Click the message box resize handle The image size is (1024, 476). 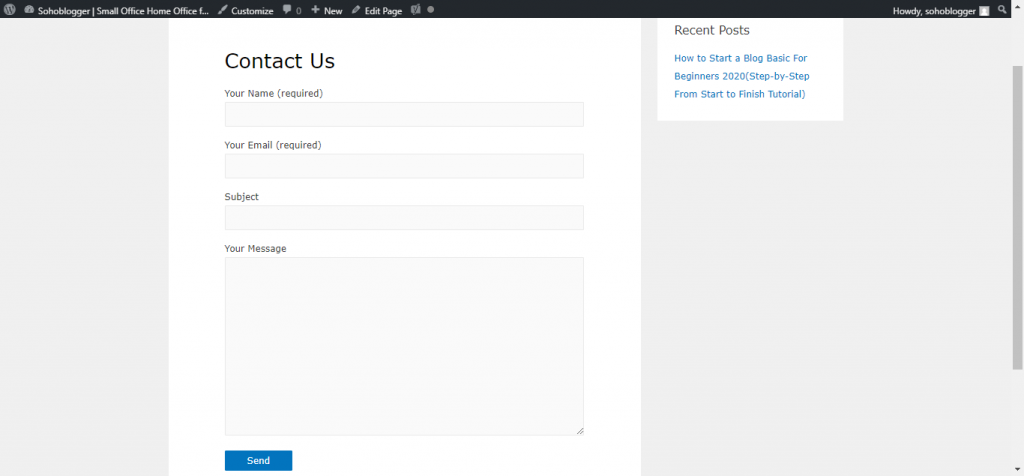(579, 431)
